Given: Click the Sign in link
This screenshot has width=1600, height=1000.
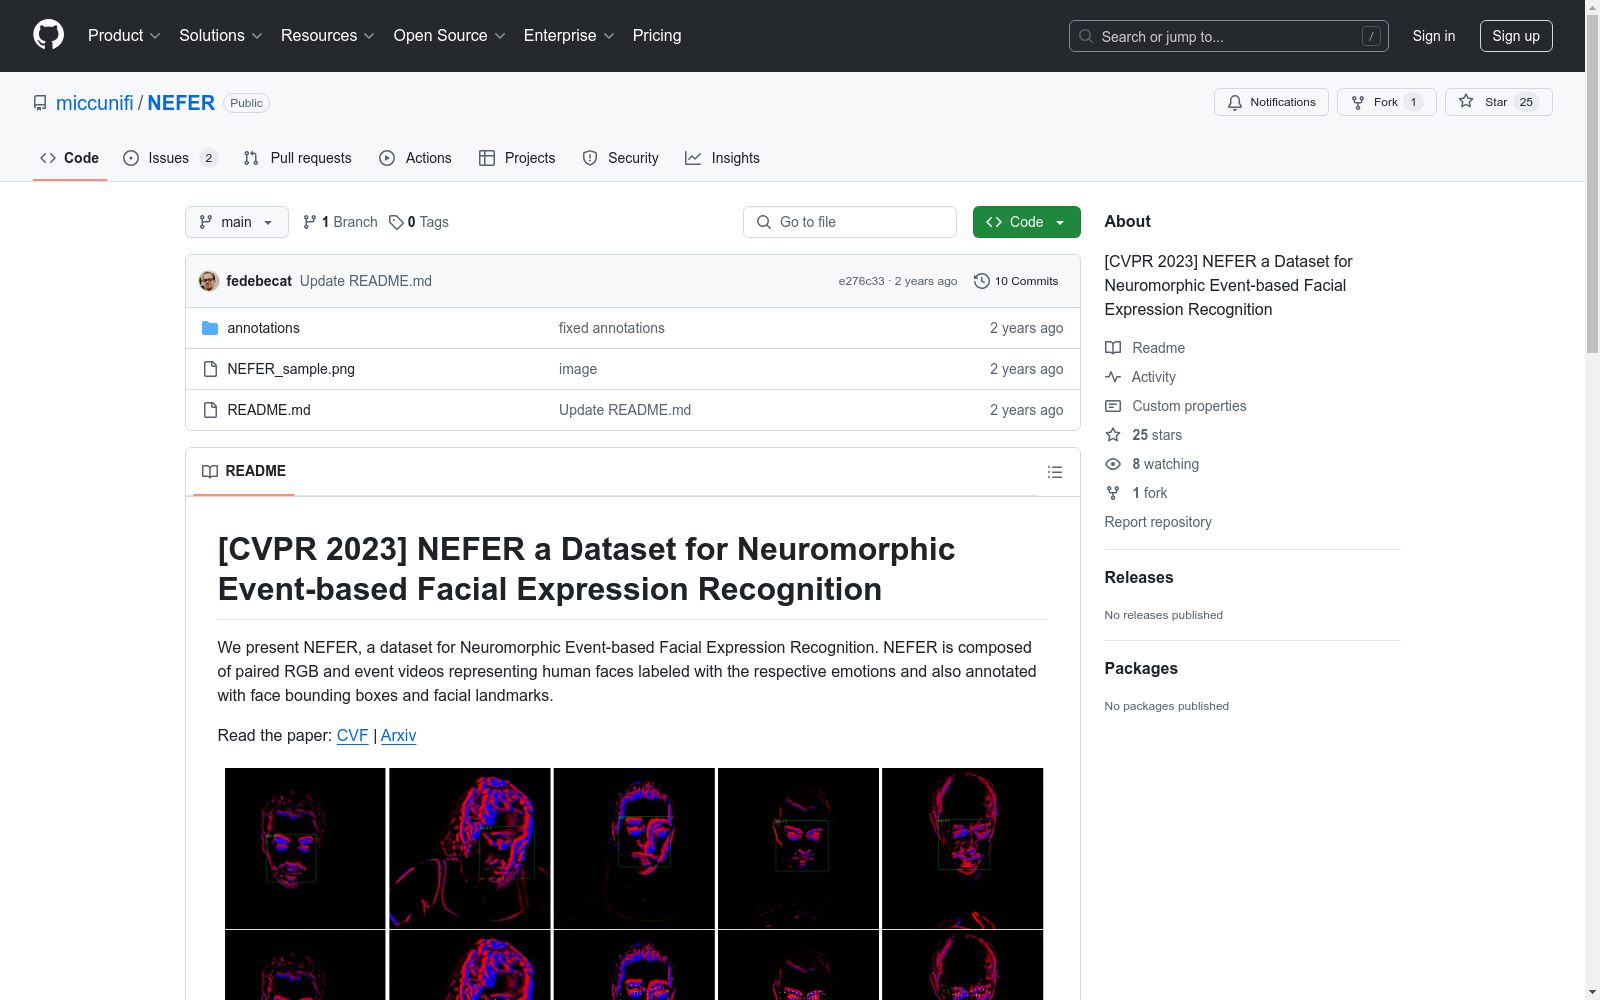Looking at the screenshot, I should click(1434, 36).
